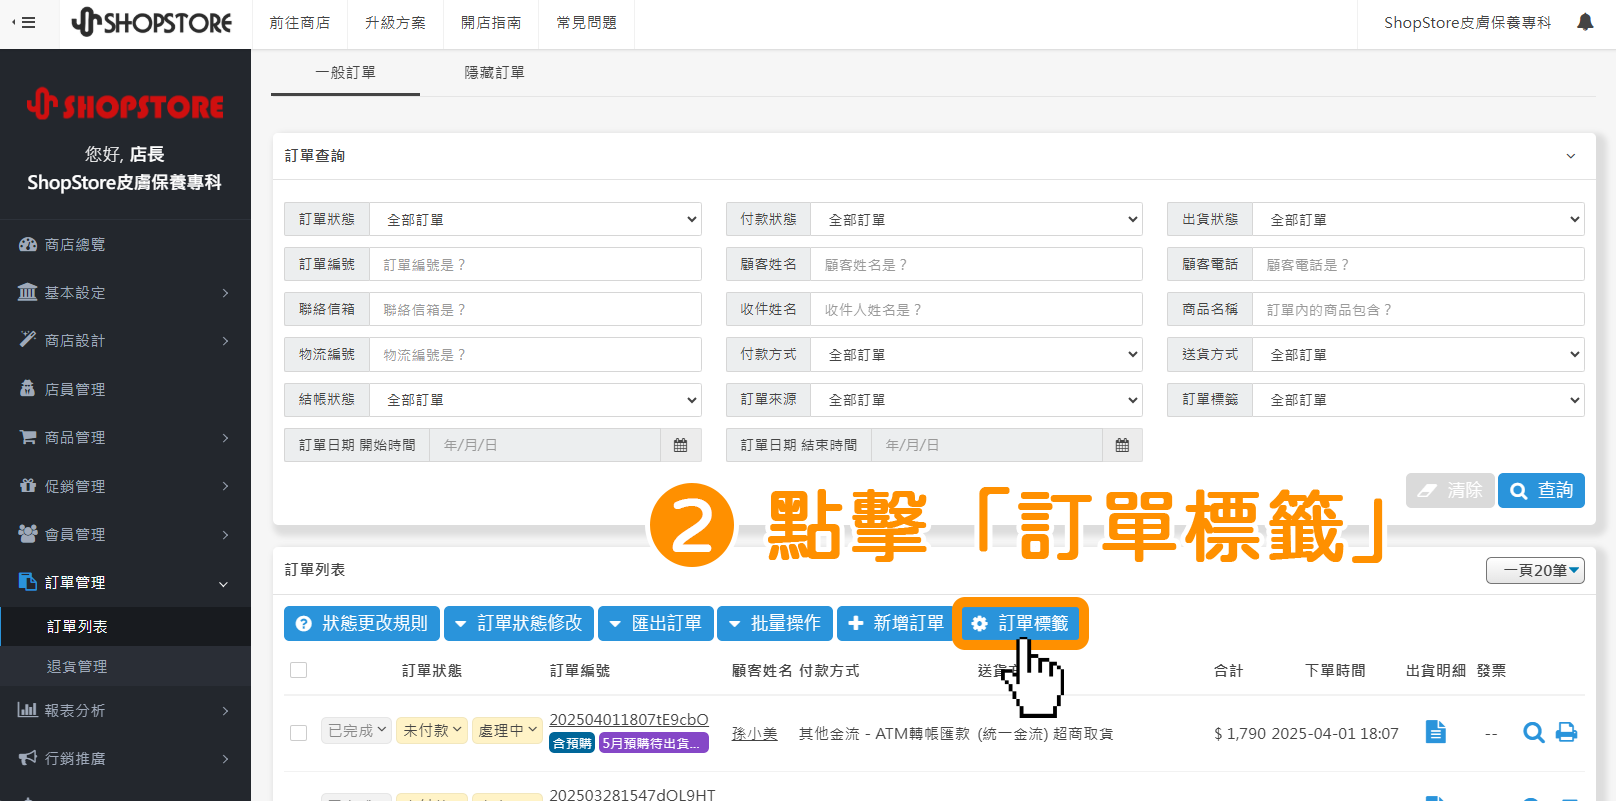Open the 送貨方式 filter dropdown
Image resolution: width=1616 pixels, height=801 pixels.
(x=1418, y=354)
